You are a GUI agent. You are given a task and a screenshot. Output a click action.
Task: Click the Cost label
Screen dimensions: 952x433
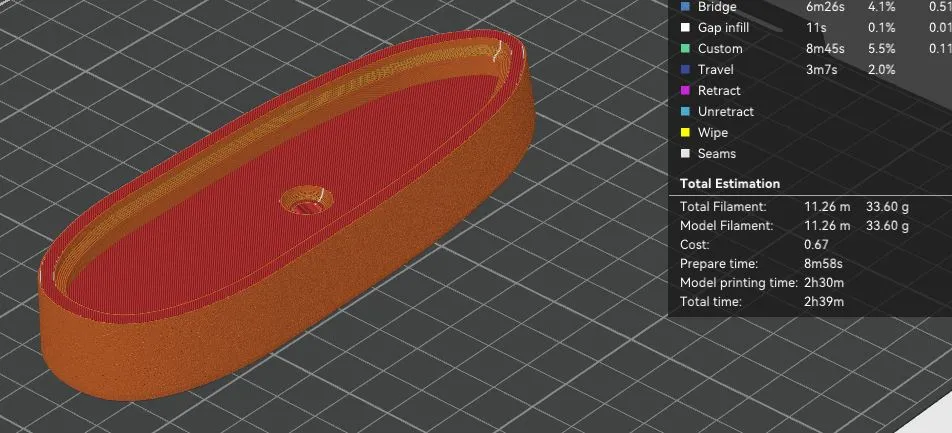point(695,245)
